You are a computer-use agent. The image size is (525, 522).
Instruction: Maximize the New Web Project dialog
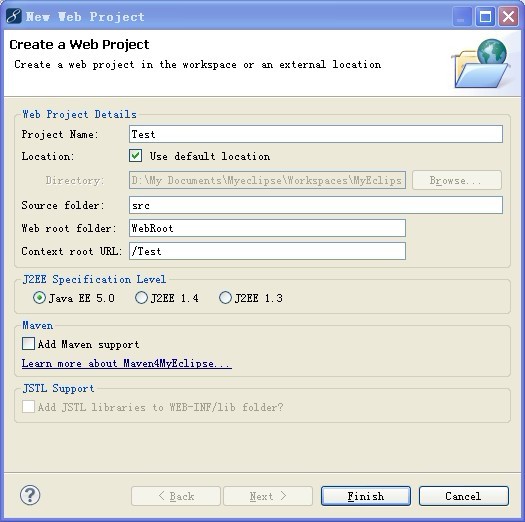coord(485,16)
